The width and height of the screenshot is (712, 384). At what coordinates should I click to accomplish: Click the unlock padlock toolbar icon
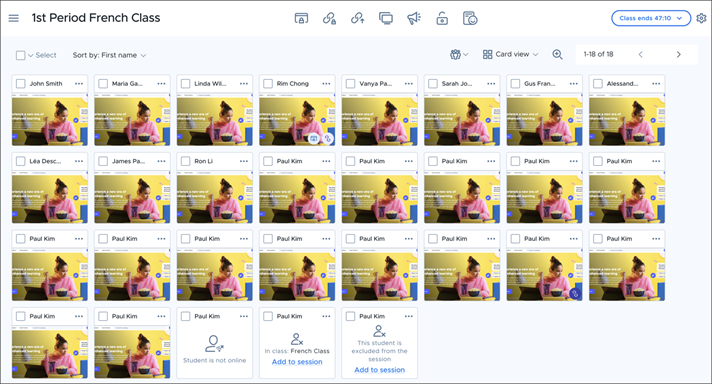(442, 18)
